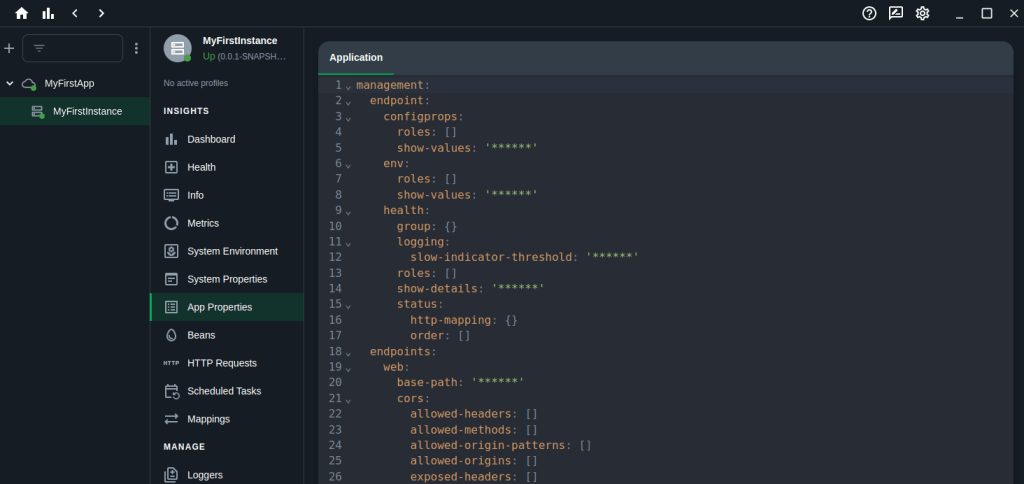
Task: Go to the Health page
Action: coord(201,167)
